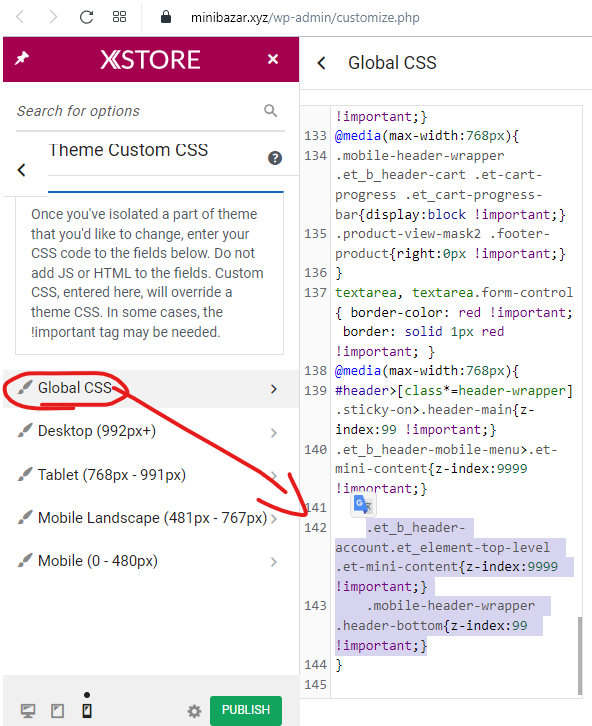The height and width of the screenshot is (726, 592).
Task: Click the search magnifier icon
Action: click(271, 111)
